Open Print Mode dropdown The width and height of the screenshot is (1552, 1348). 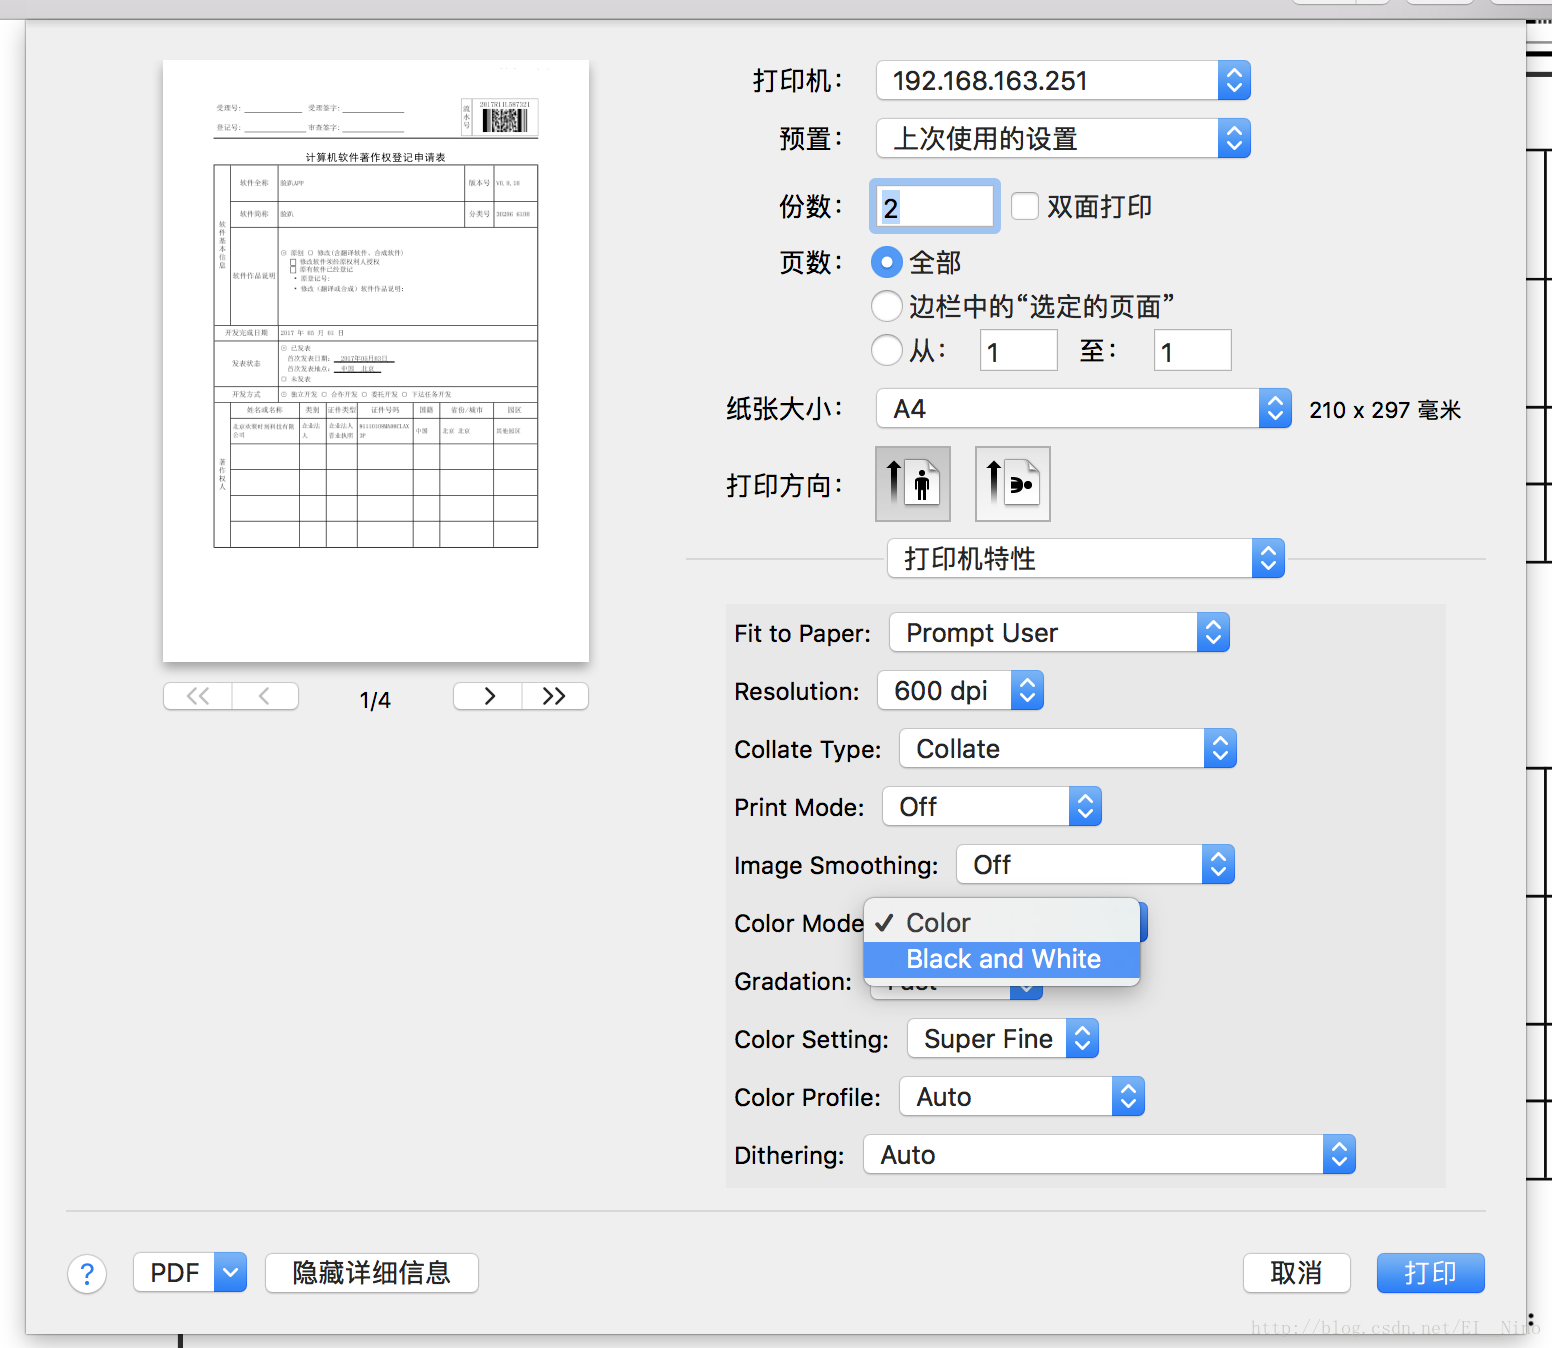tap(992, 806)
